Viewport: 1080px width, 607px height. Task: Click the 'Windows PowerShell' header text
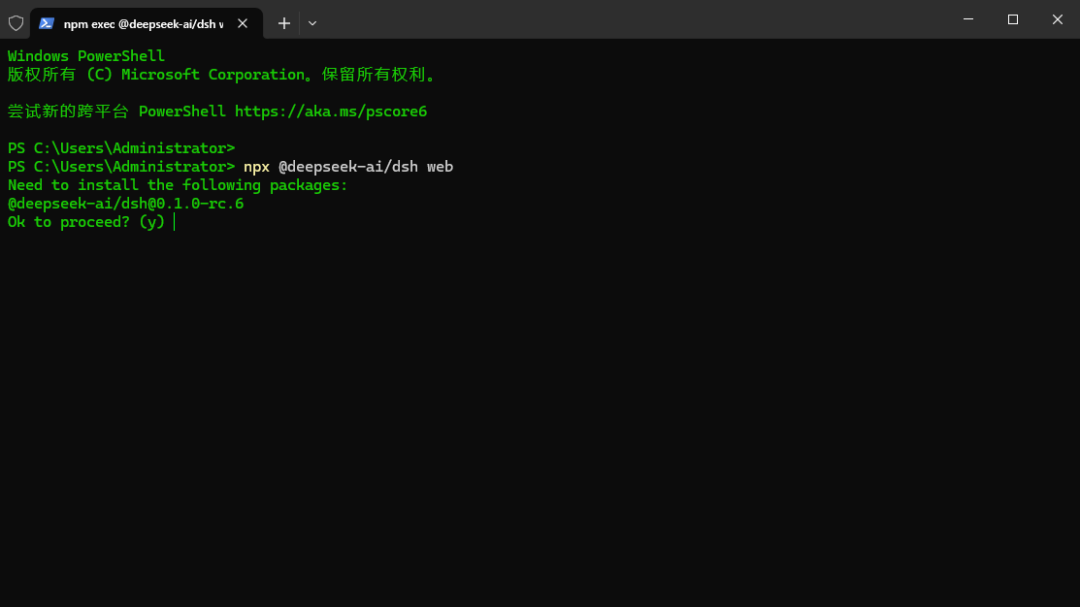click(x=86, y=56)
